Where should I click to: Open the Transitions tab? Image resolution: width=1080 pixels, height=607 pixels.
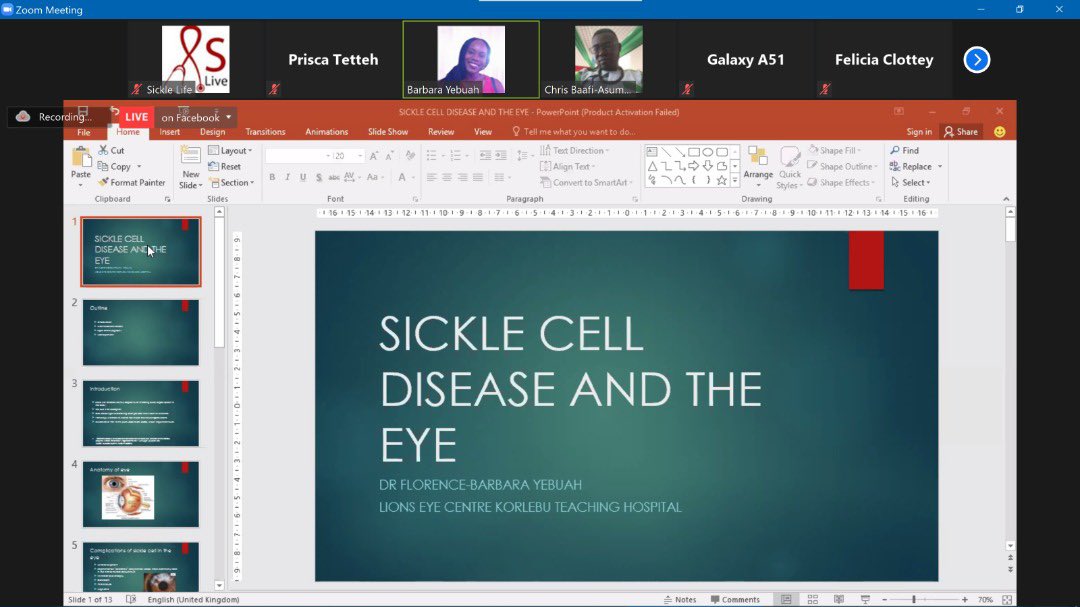pos(265,132)
